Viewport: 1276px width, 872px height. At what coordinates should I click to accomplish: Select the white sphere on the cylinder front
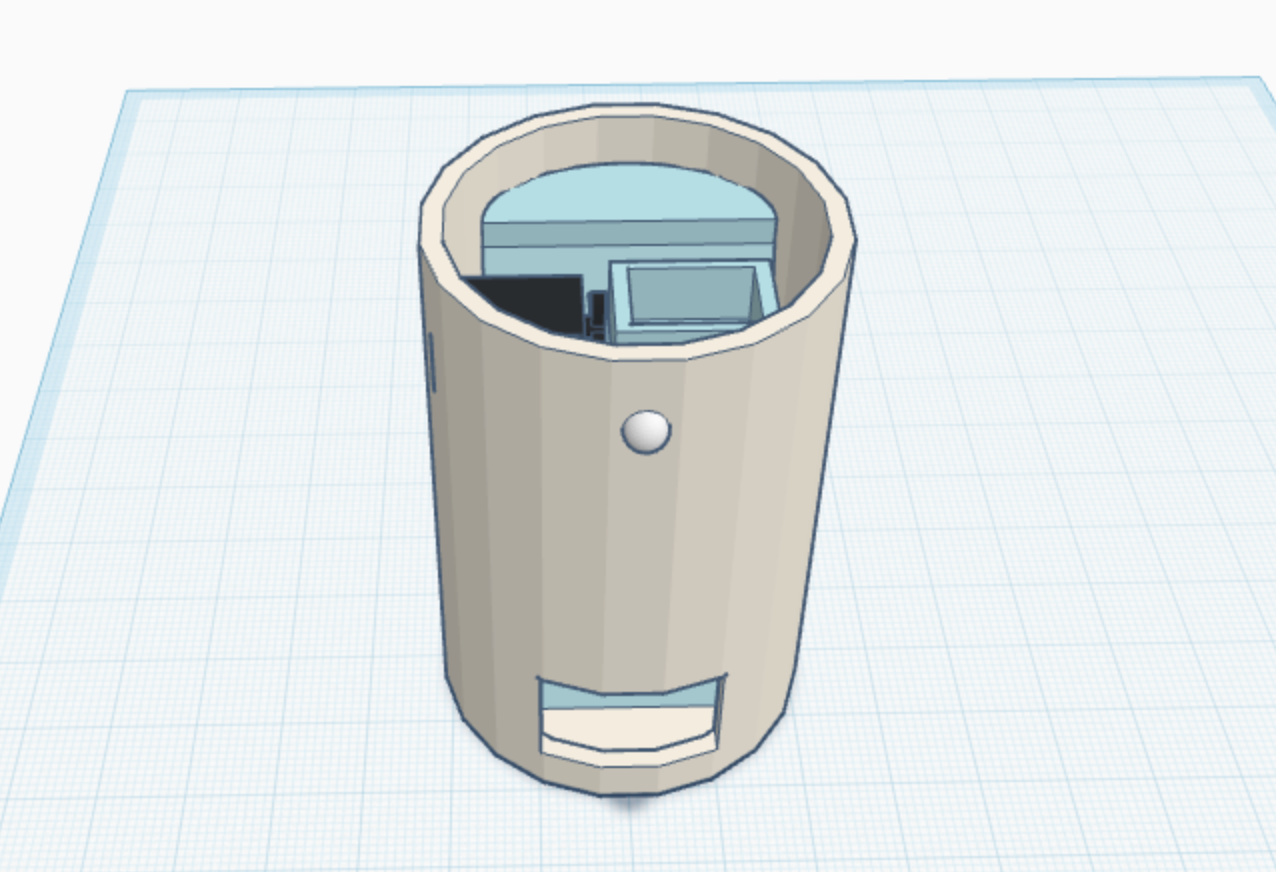tap(646, 431)
